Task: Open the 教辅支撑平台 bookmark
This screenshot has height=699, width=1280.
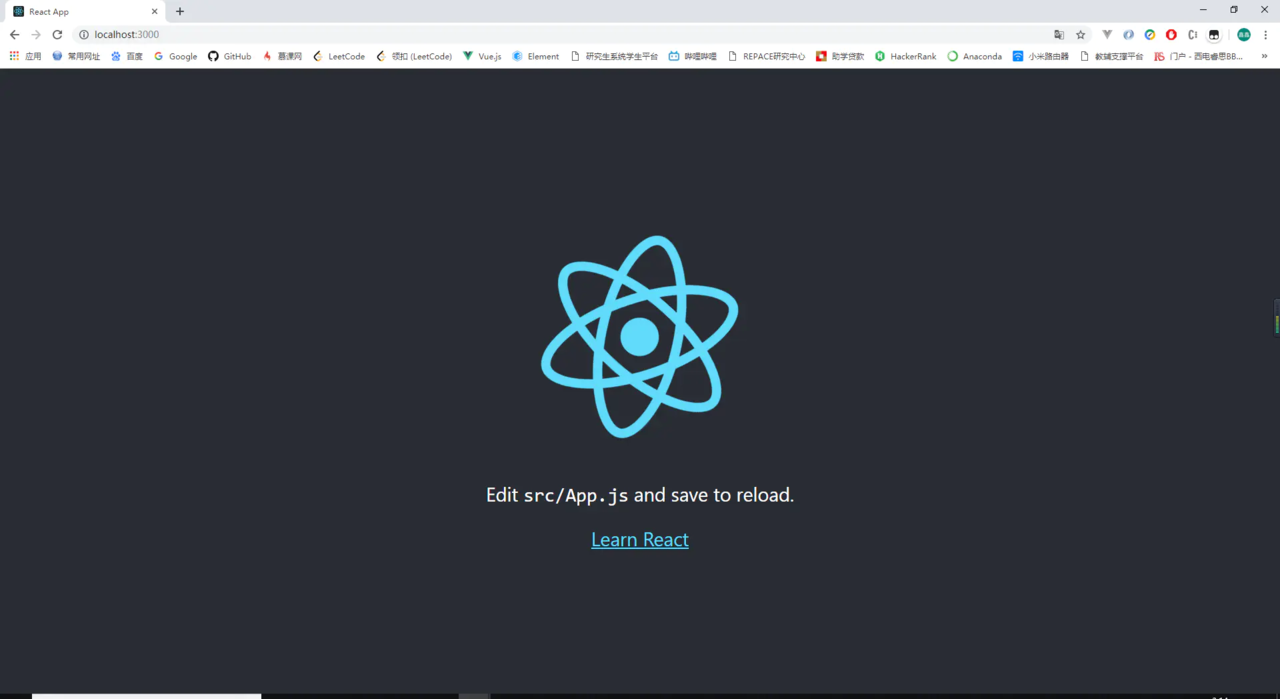Action: point(1112,56)
